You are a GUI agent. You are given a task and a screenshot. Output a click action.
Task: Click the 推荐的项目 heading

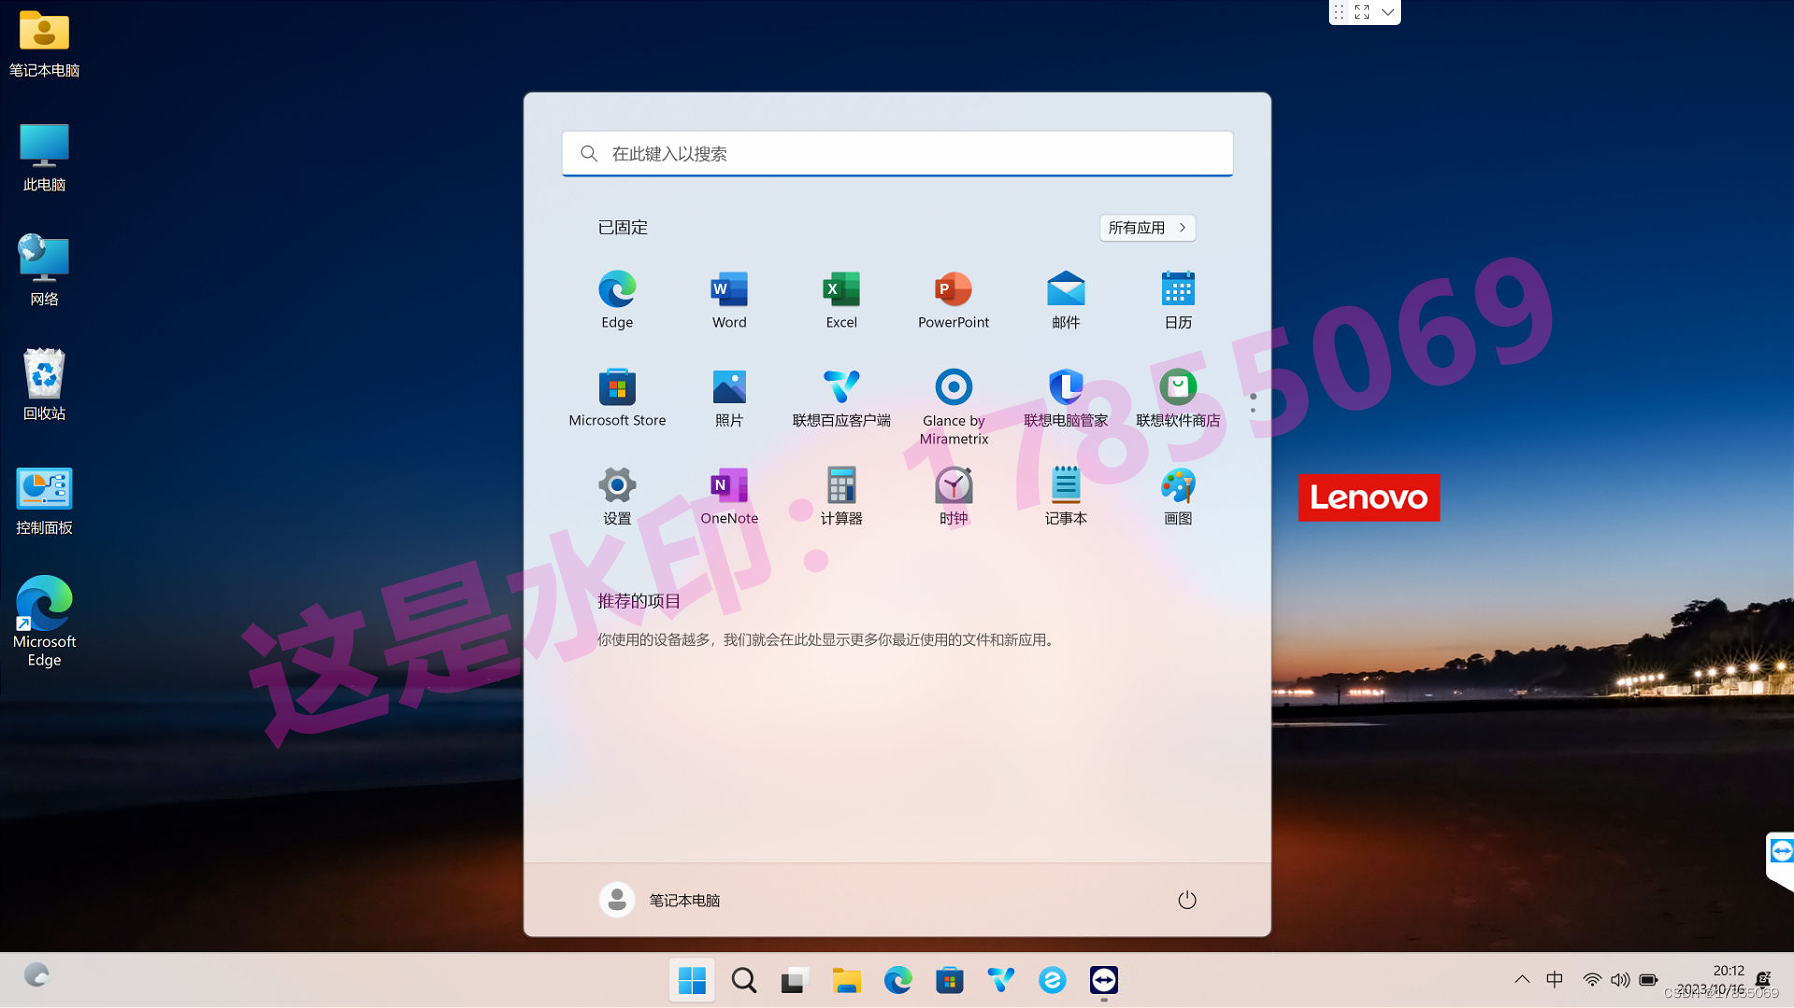[x=639, y=601]
